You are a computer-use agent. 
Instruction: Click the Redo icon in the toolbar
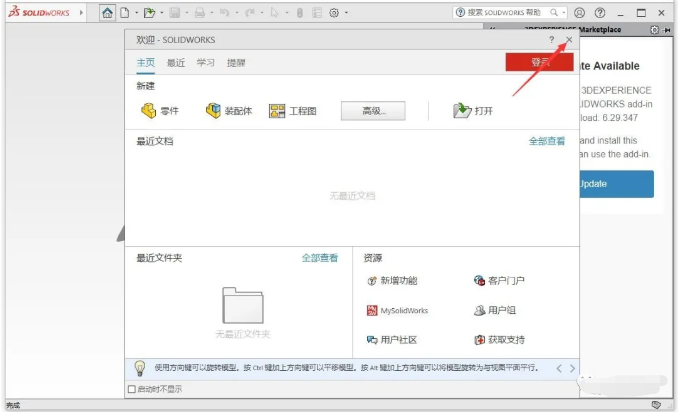(x=250, y=13)
